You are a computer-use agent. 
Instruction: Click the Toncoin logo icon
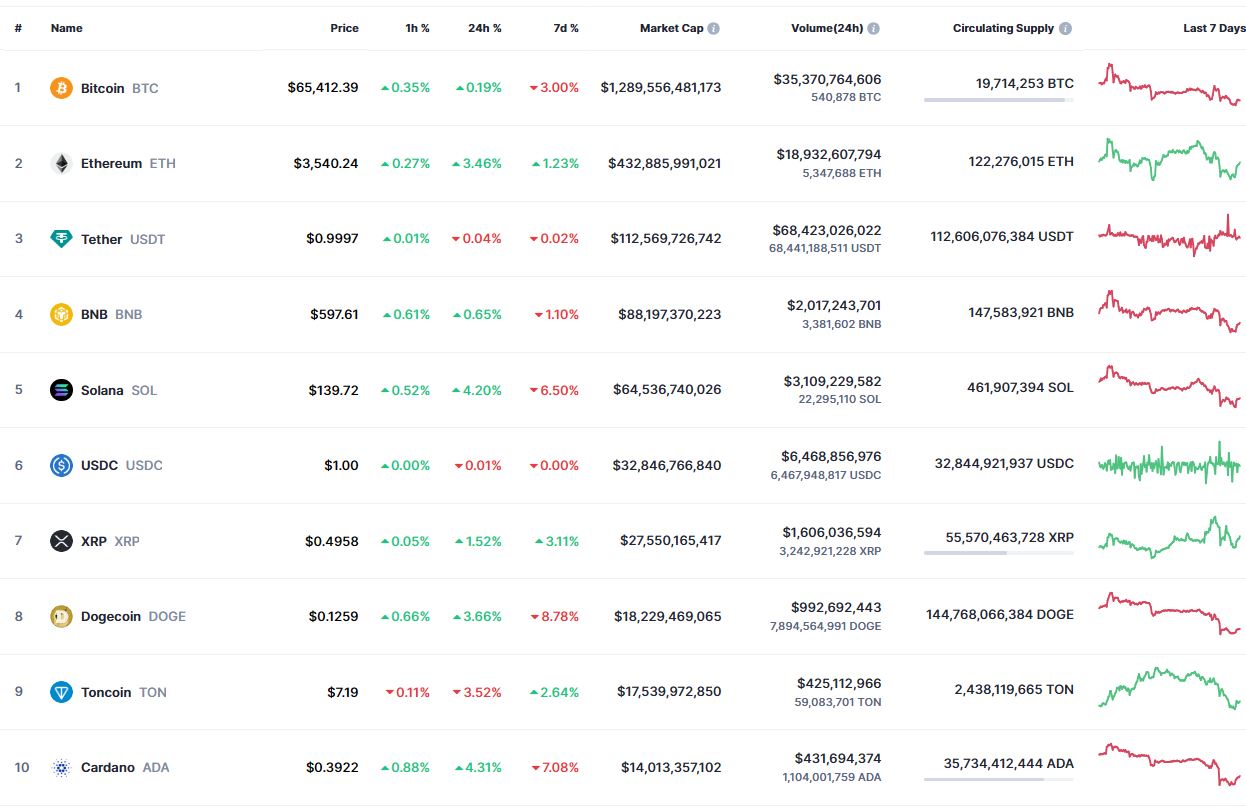coord(61,692)
